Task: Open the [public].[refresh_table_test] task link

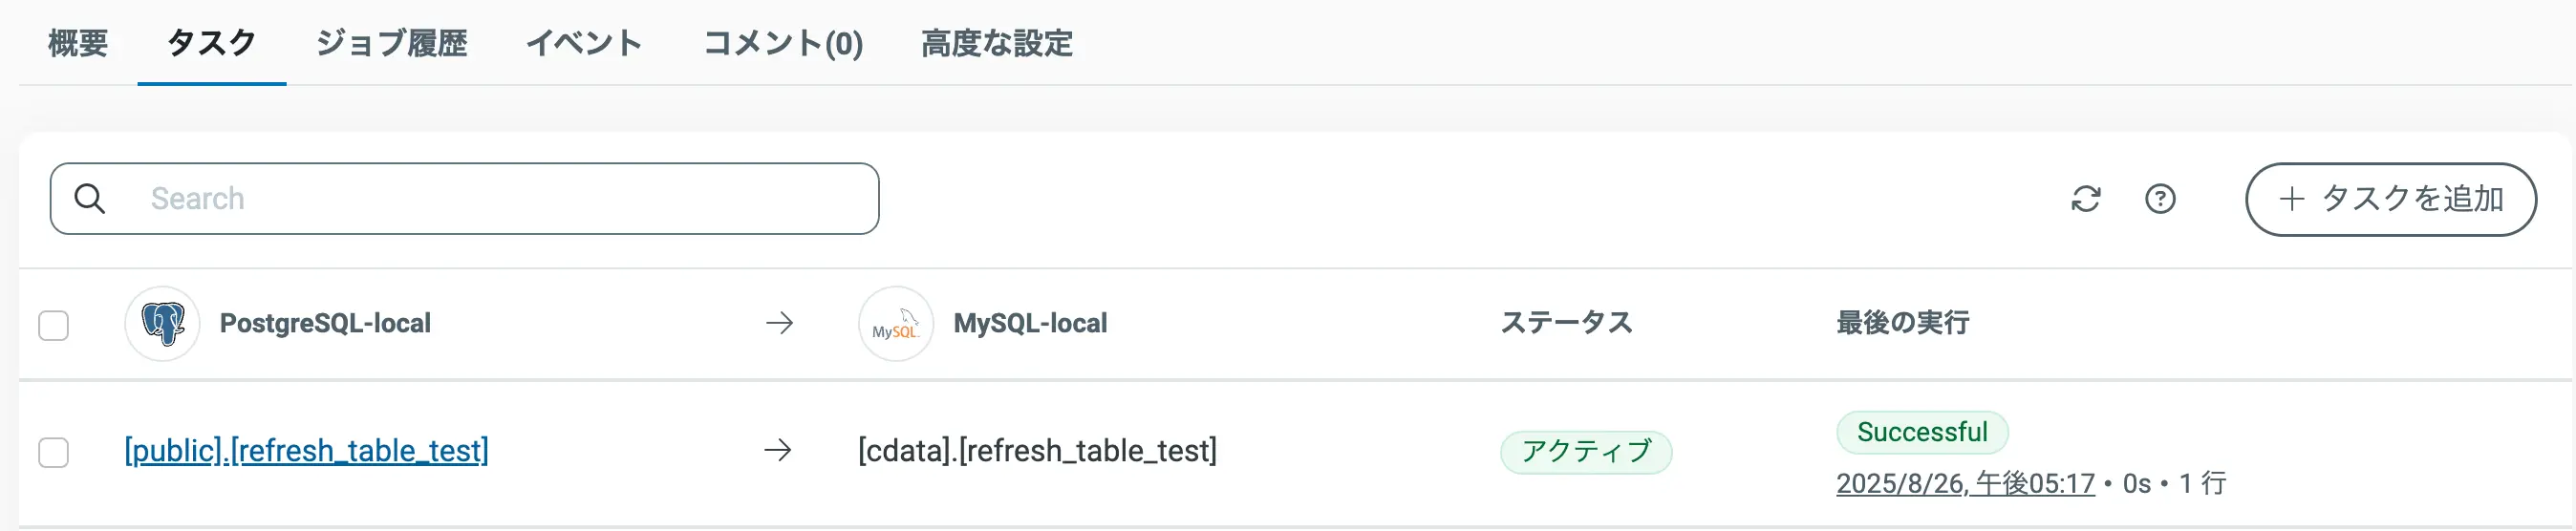Action: click(306, 451)
